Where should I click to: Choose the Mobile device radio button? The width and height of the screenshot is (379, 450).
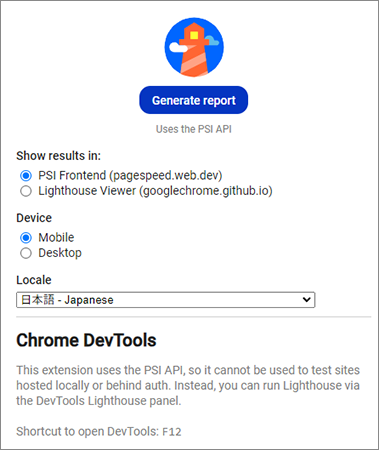(x=26, y=238)
